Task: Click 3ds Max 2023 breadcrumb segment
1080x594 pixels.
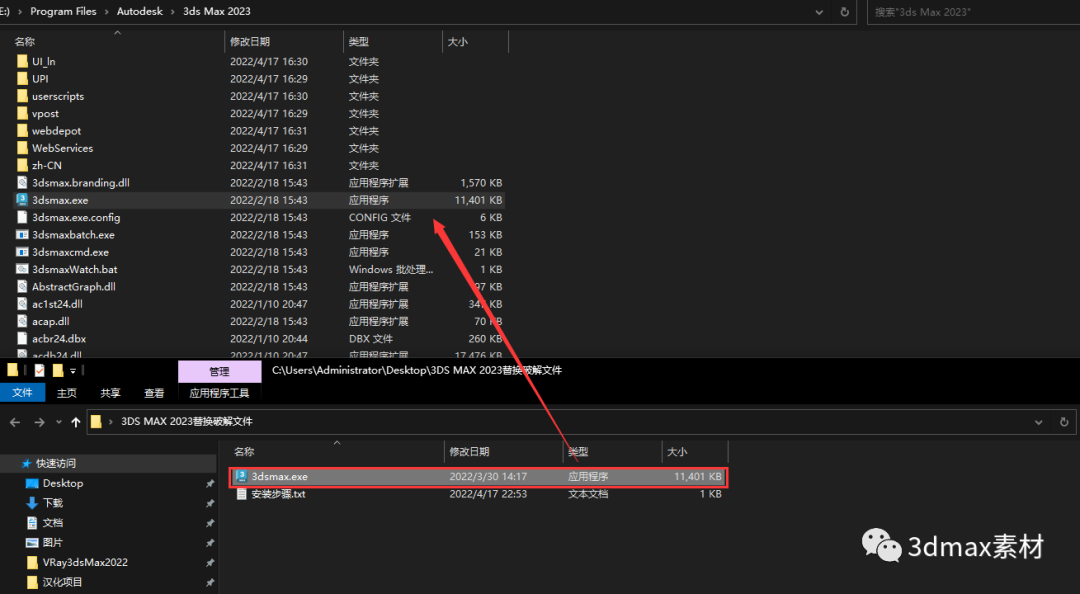Action: click(x=217, y=11)
